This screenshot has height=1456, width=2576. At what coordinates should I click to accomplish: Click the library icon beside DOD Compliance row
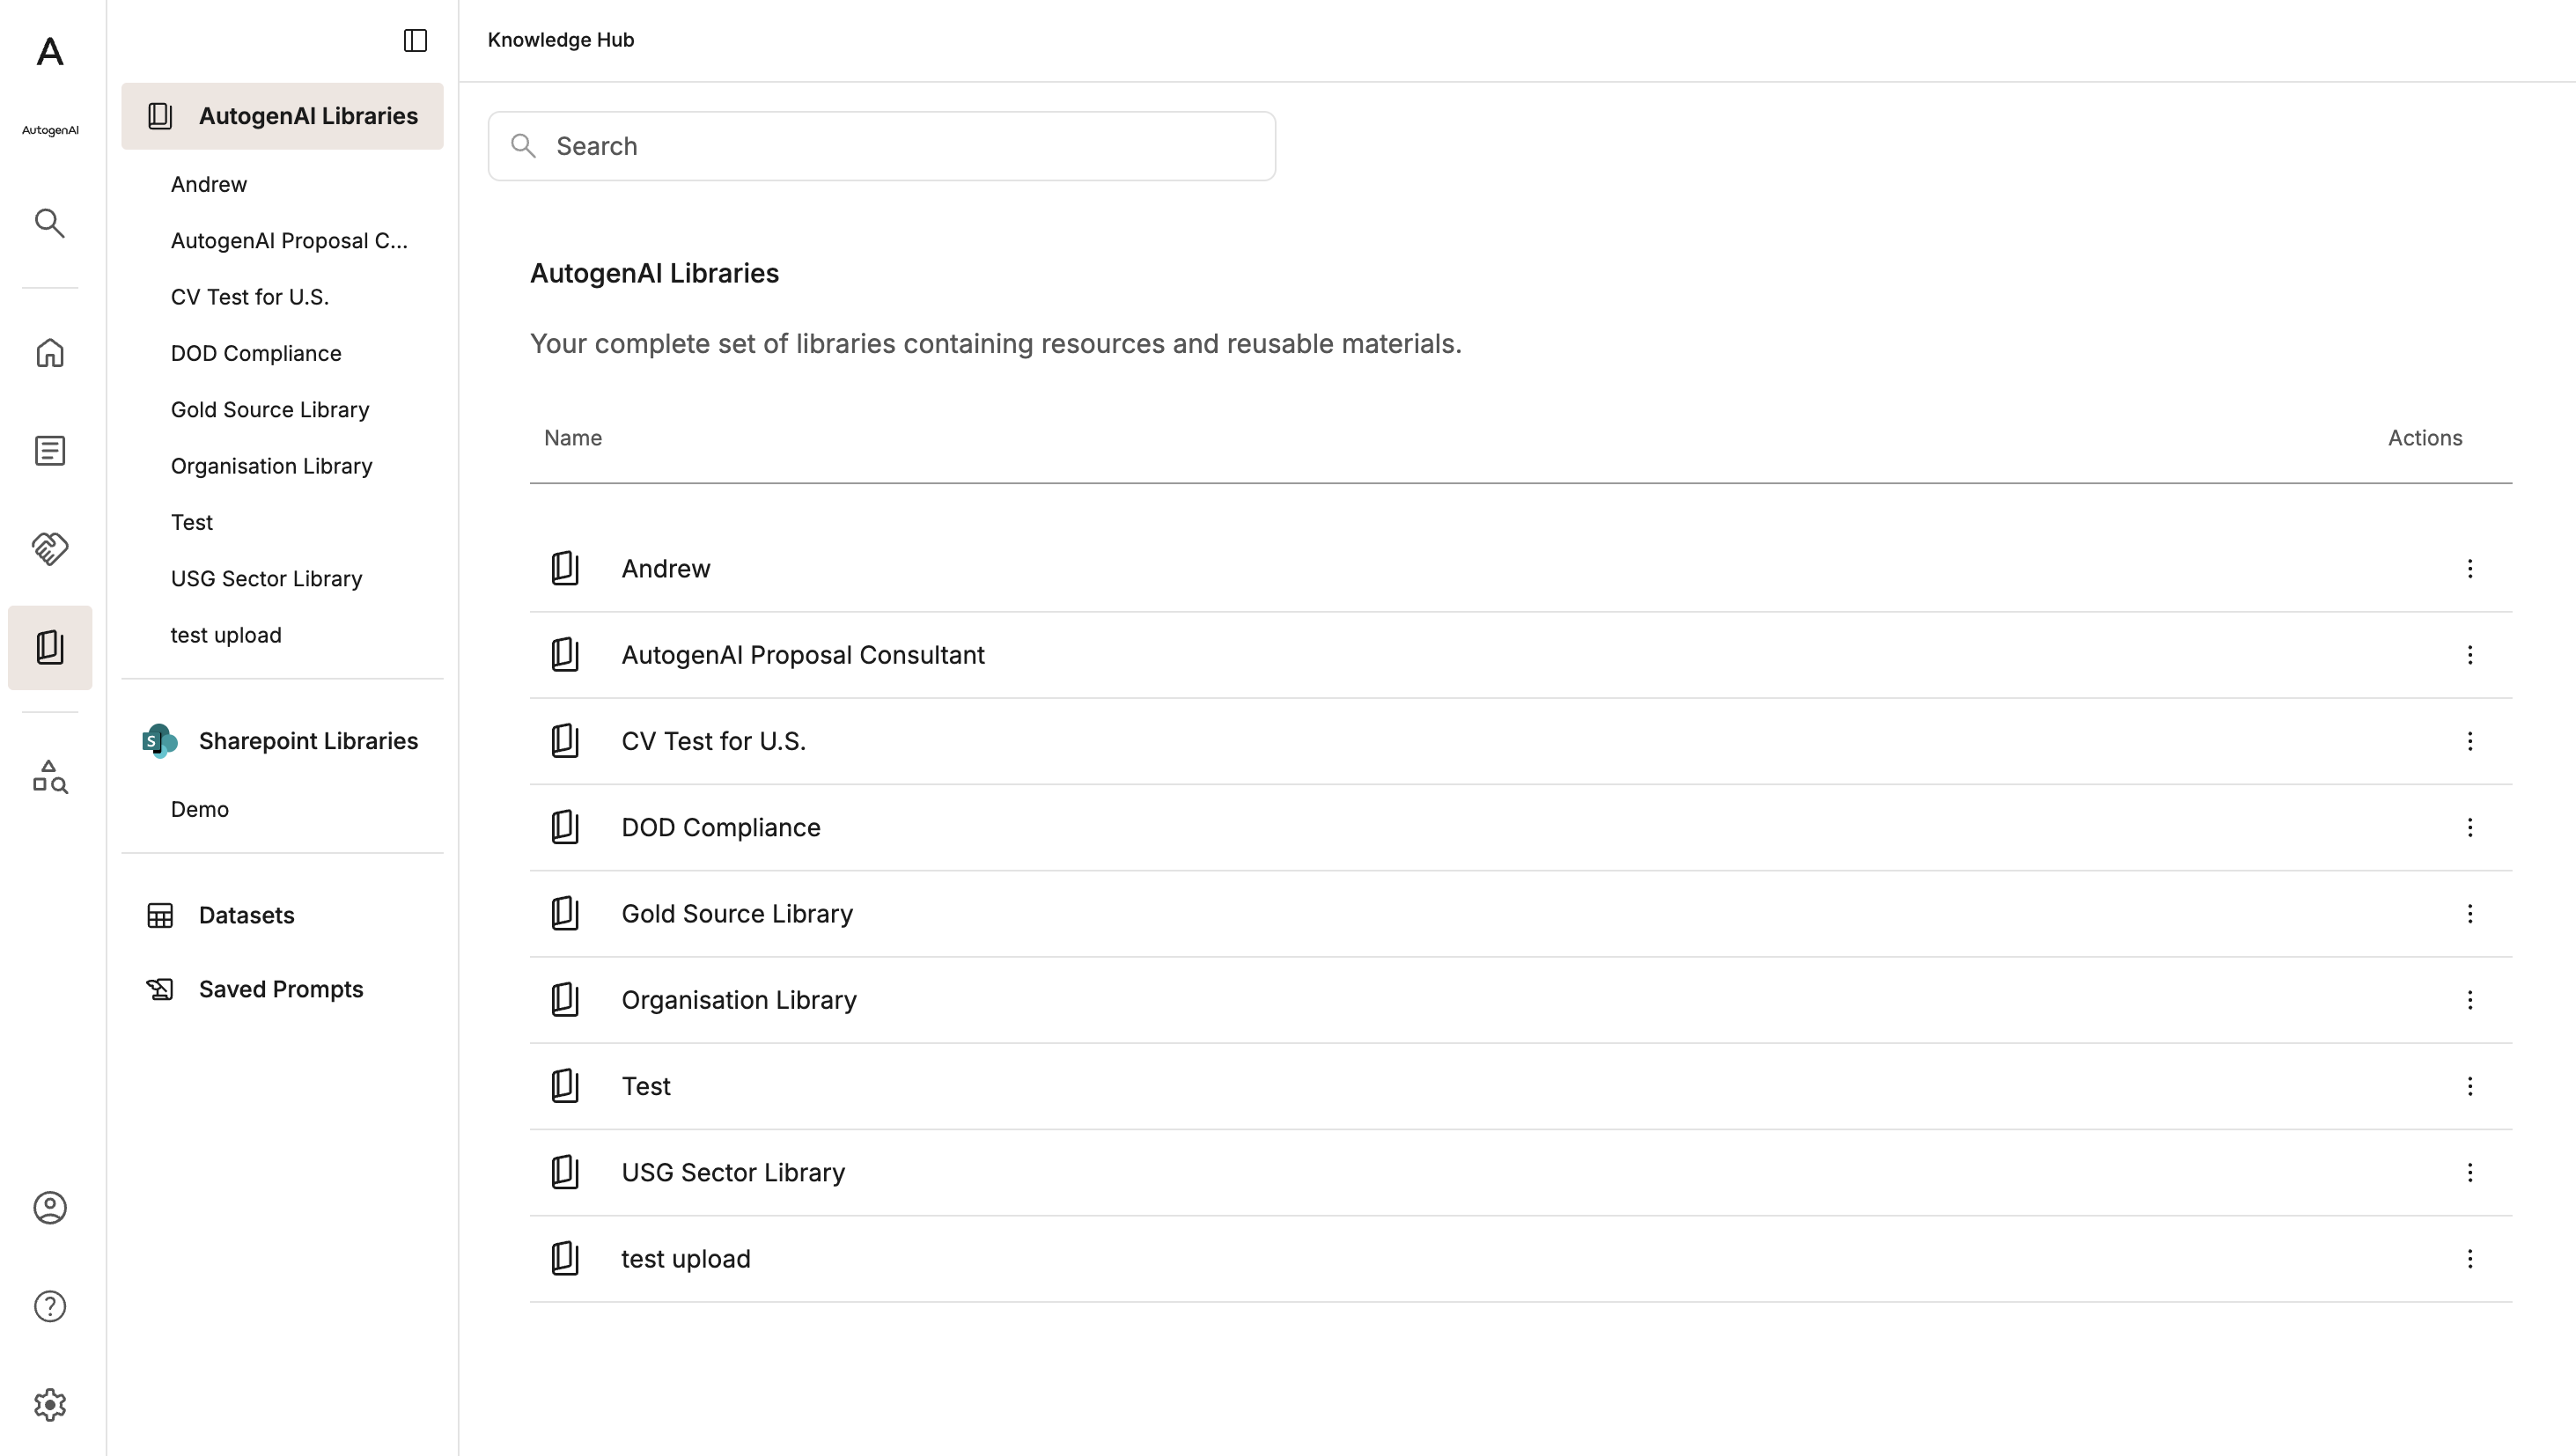click(x=565, y=828)
